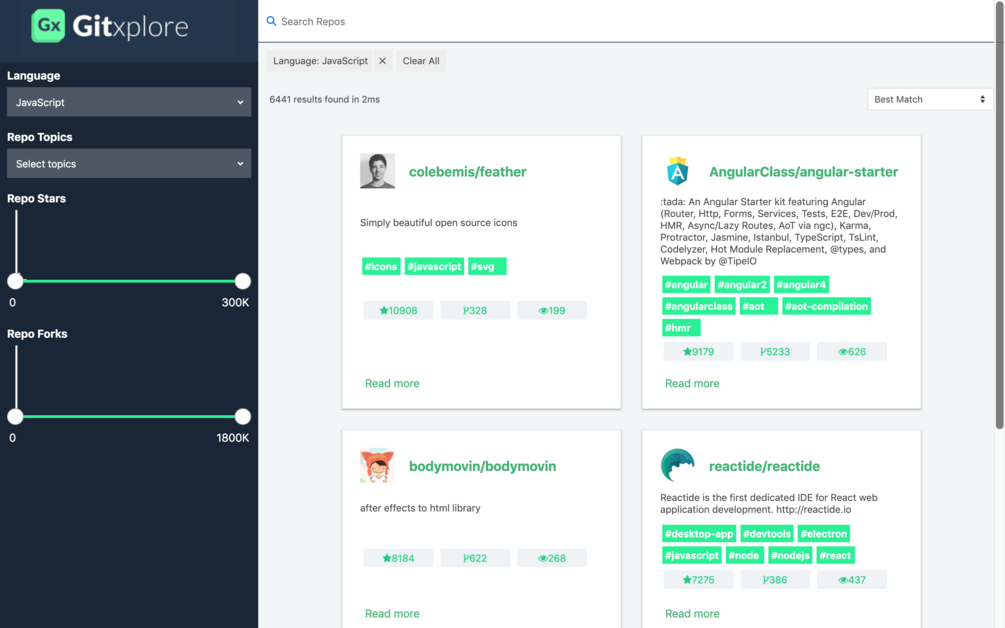Click the Clear All filters button
This screenshot has width=1005, height=628.
[420, 60]
